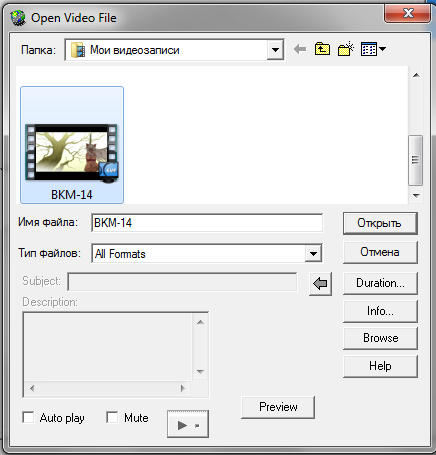Open the Duration... dialog

(x=380, y=283)
